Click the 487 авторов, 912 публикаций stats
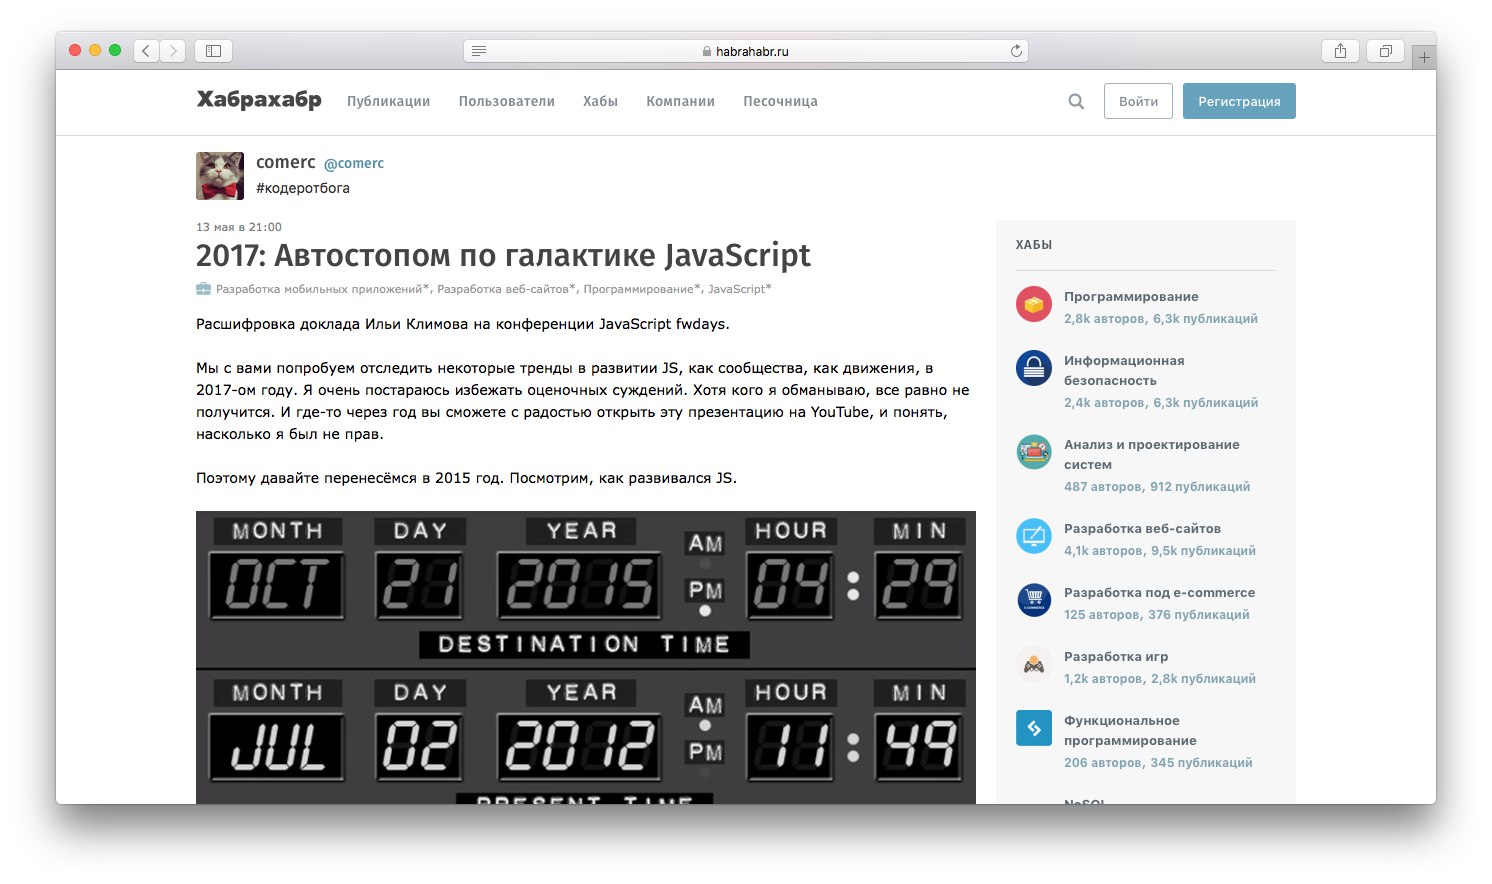The width and height of the screenshot is (1492, 884). coord(1157,487)
